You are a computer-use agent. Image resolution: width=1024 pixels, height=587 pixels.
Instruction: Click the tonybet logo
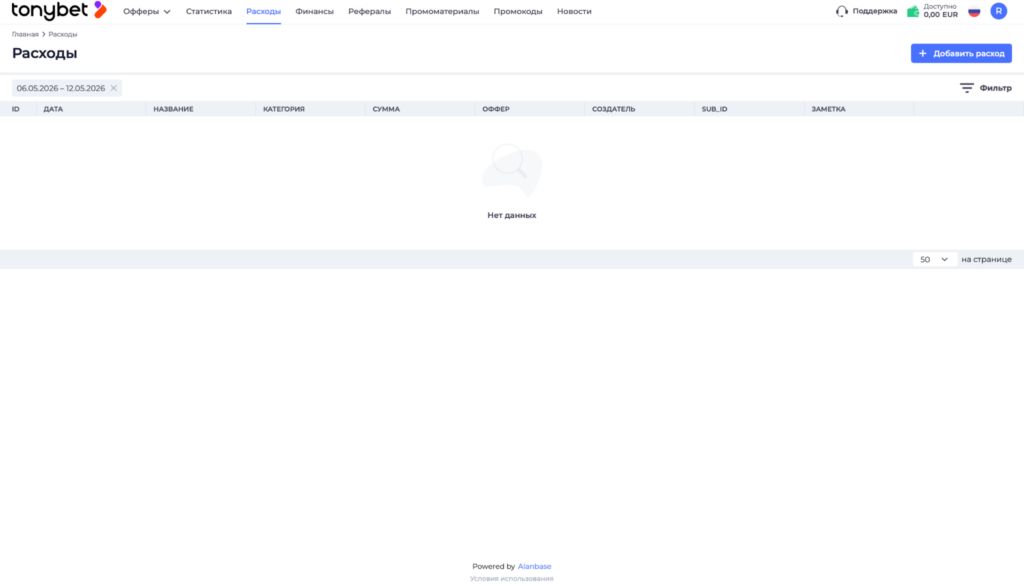59,10
